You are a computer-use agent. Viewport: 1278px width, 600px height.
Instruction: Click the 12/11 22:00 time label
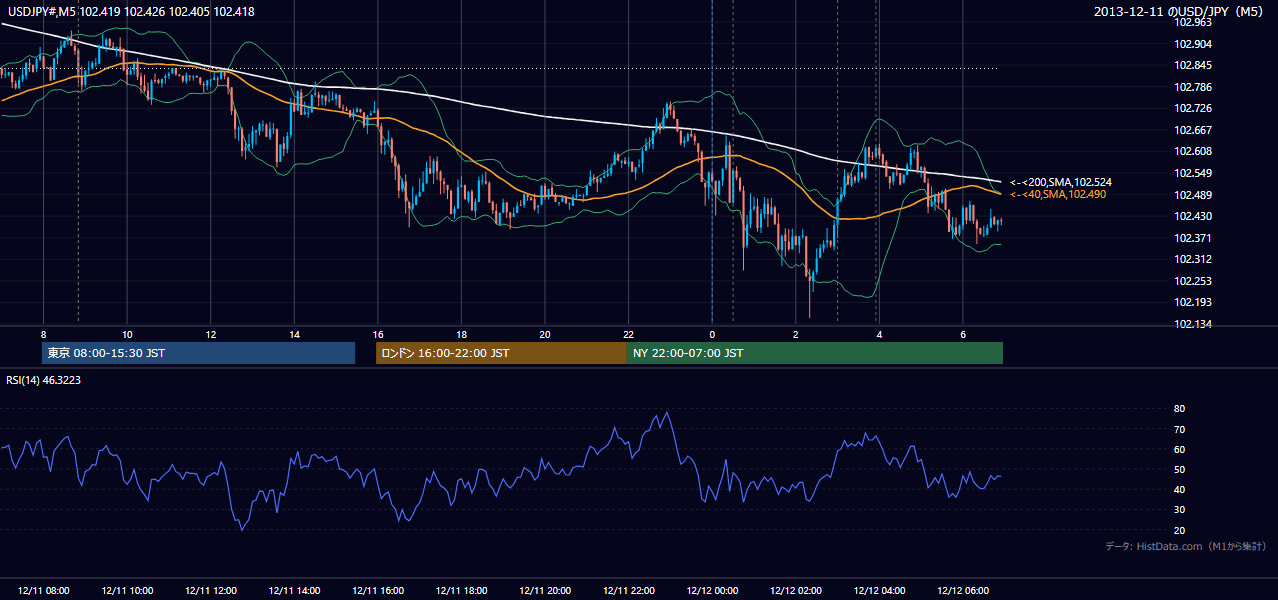point(628,591)
